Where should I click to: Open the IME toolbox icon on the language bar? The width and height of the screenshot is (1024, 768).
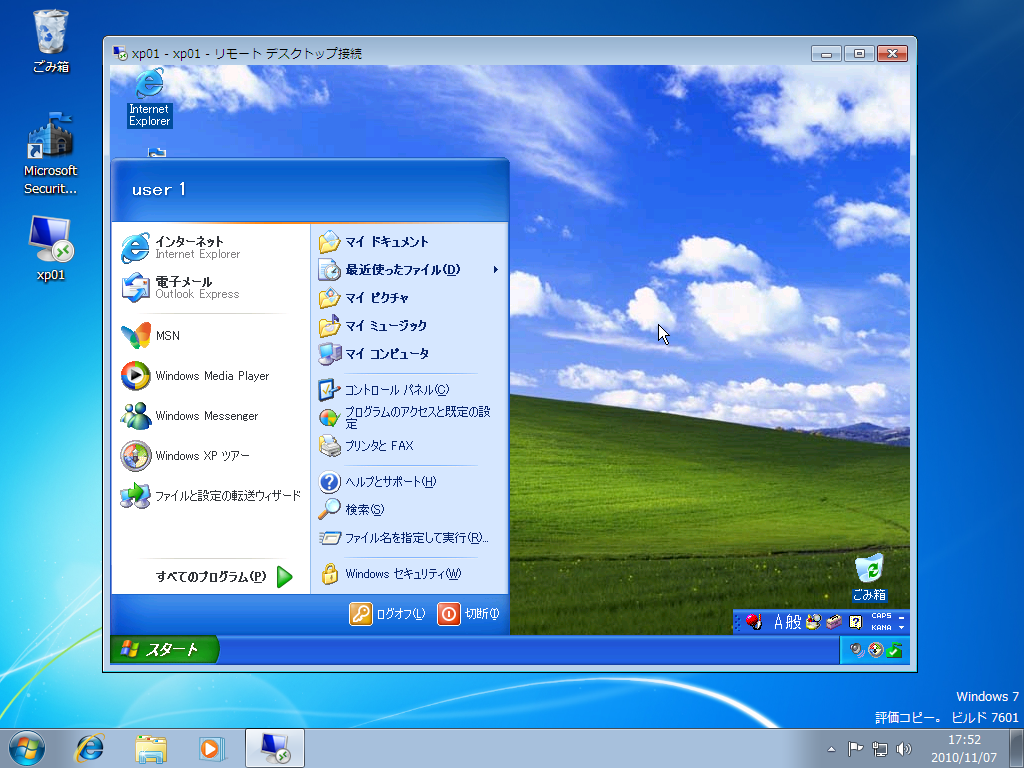(x=834, y=622)
